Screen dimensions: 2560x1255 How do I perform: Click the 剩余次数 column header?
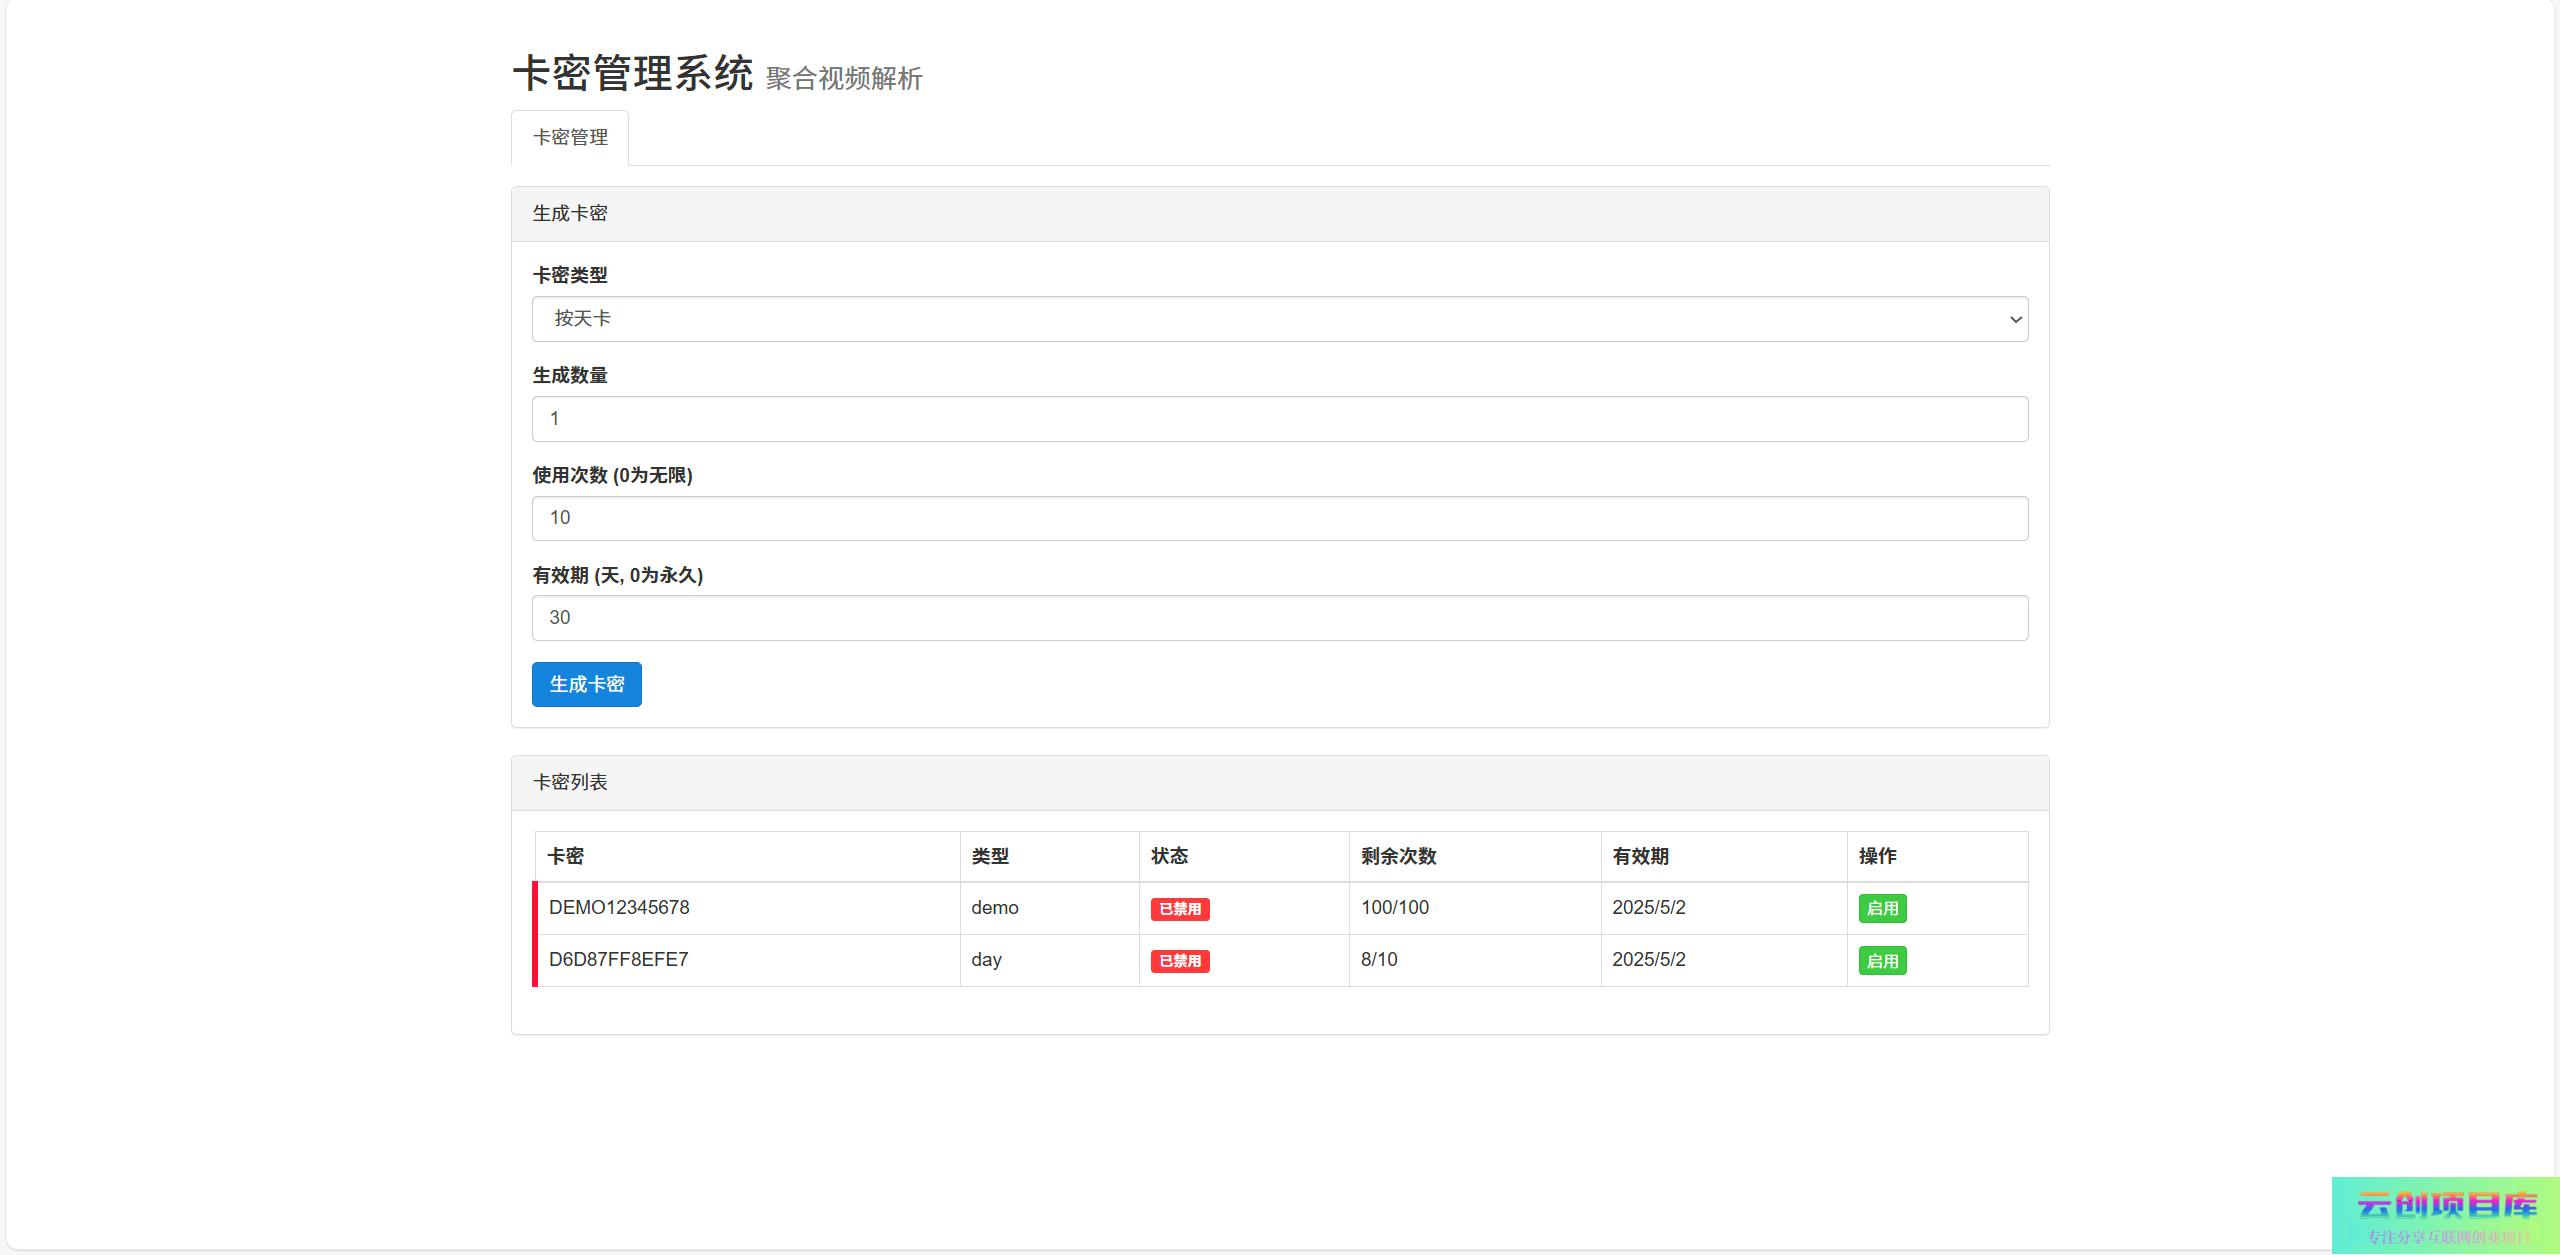point(1398,856)
